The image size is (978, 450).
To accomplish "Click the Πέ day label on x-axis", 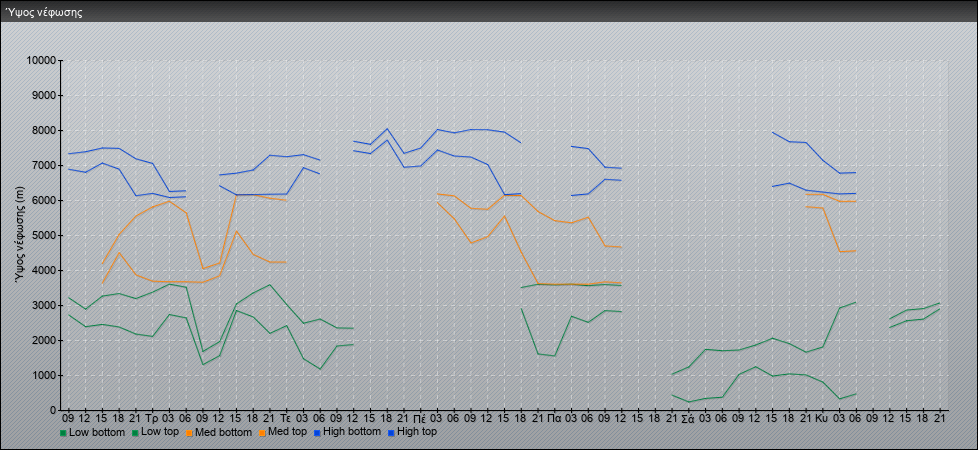I will (x=420, y=418).
